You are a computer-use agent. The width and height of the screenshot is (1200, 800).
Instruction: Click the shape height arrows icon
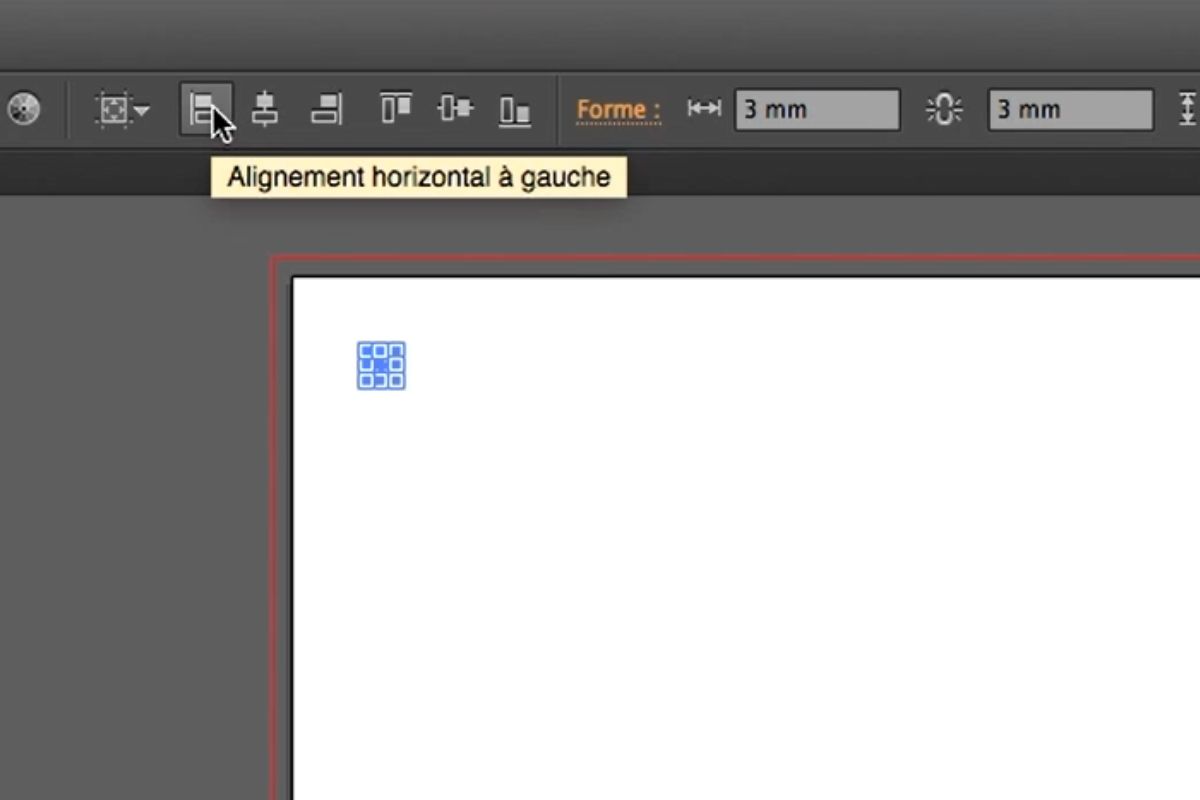(1188, 110)
